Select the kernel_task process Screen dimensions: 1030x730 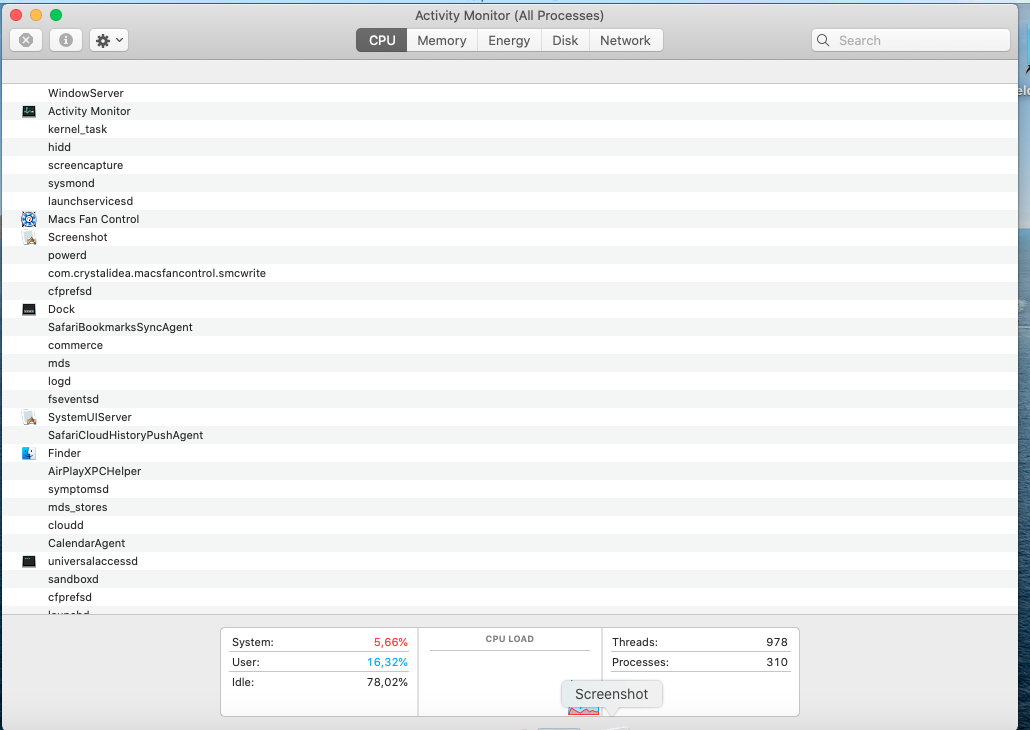tap(78, 129)
